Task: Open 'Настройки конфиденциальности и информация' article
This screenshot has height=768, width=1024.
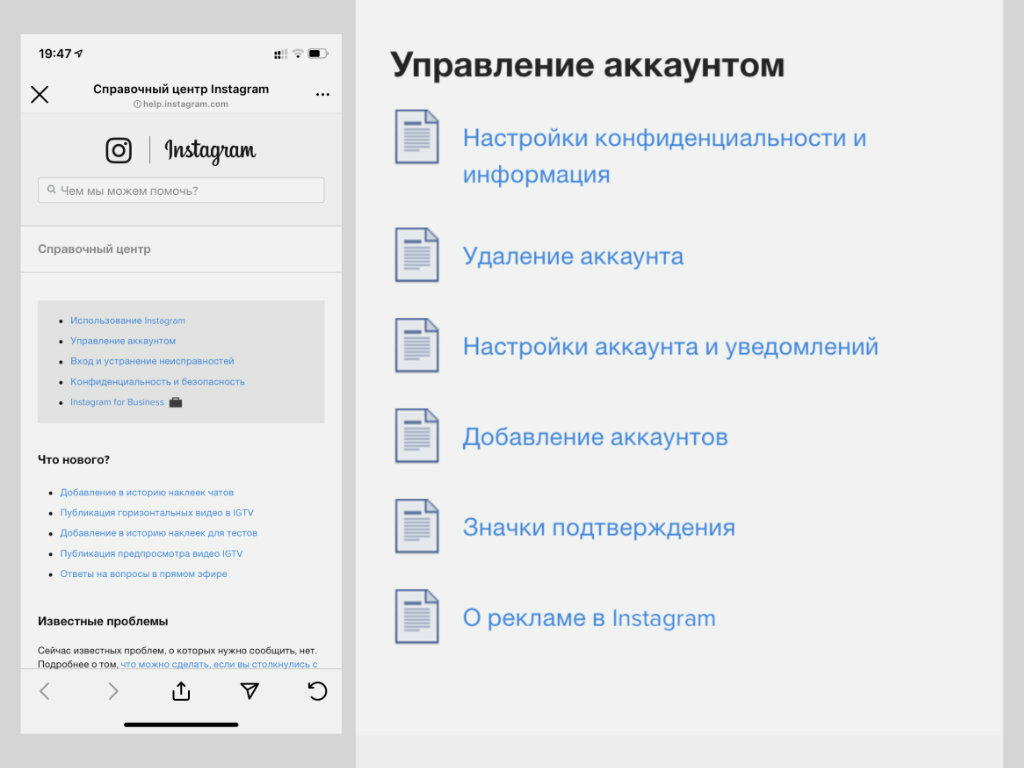Action: [664, 156]
